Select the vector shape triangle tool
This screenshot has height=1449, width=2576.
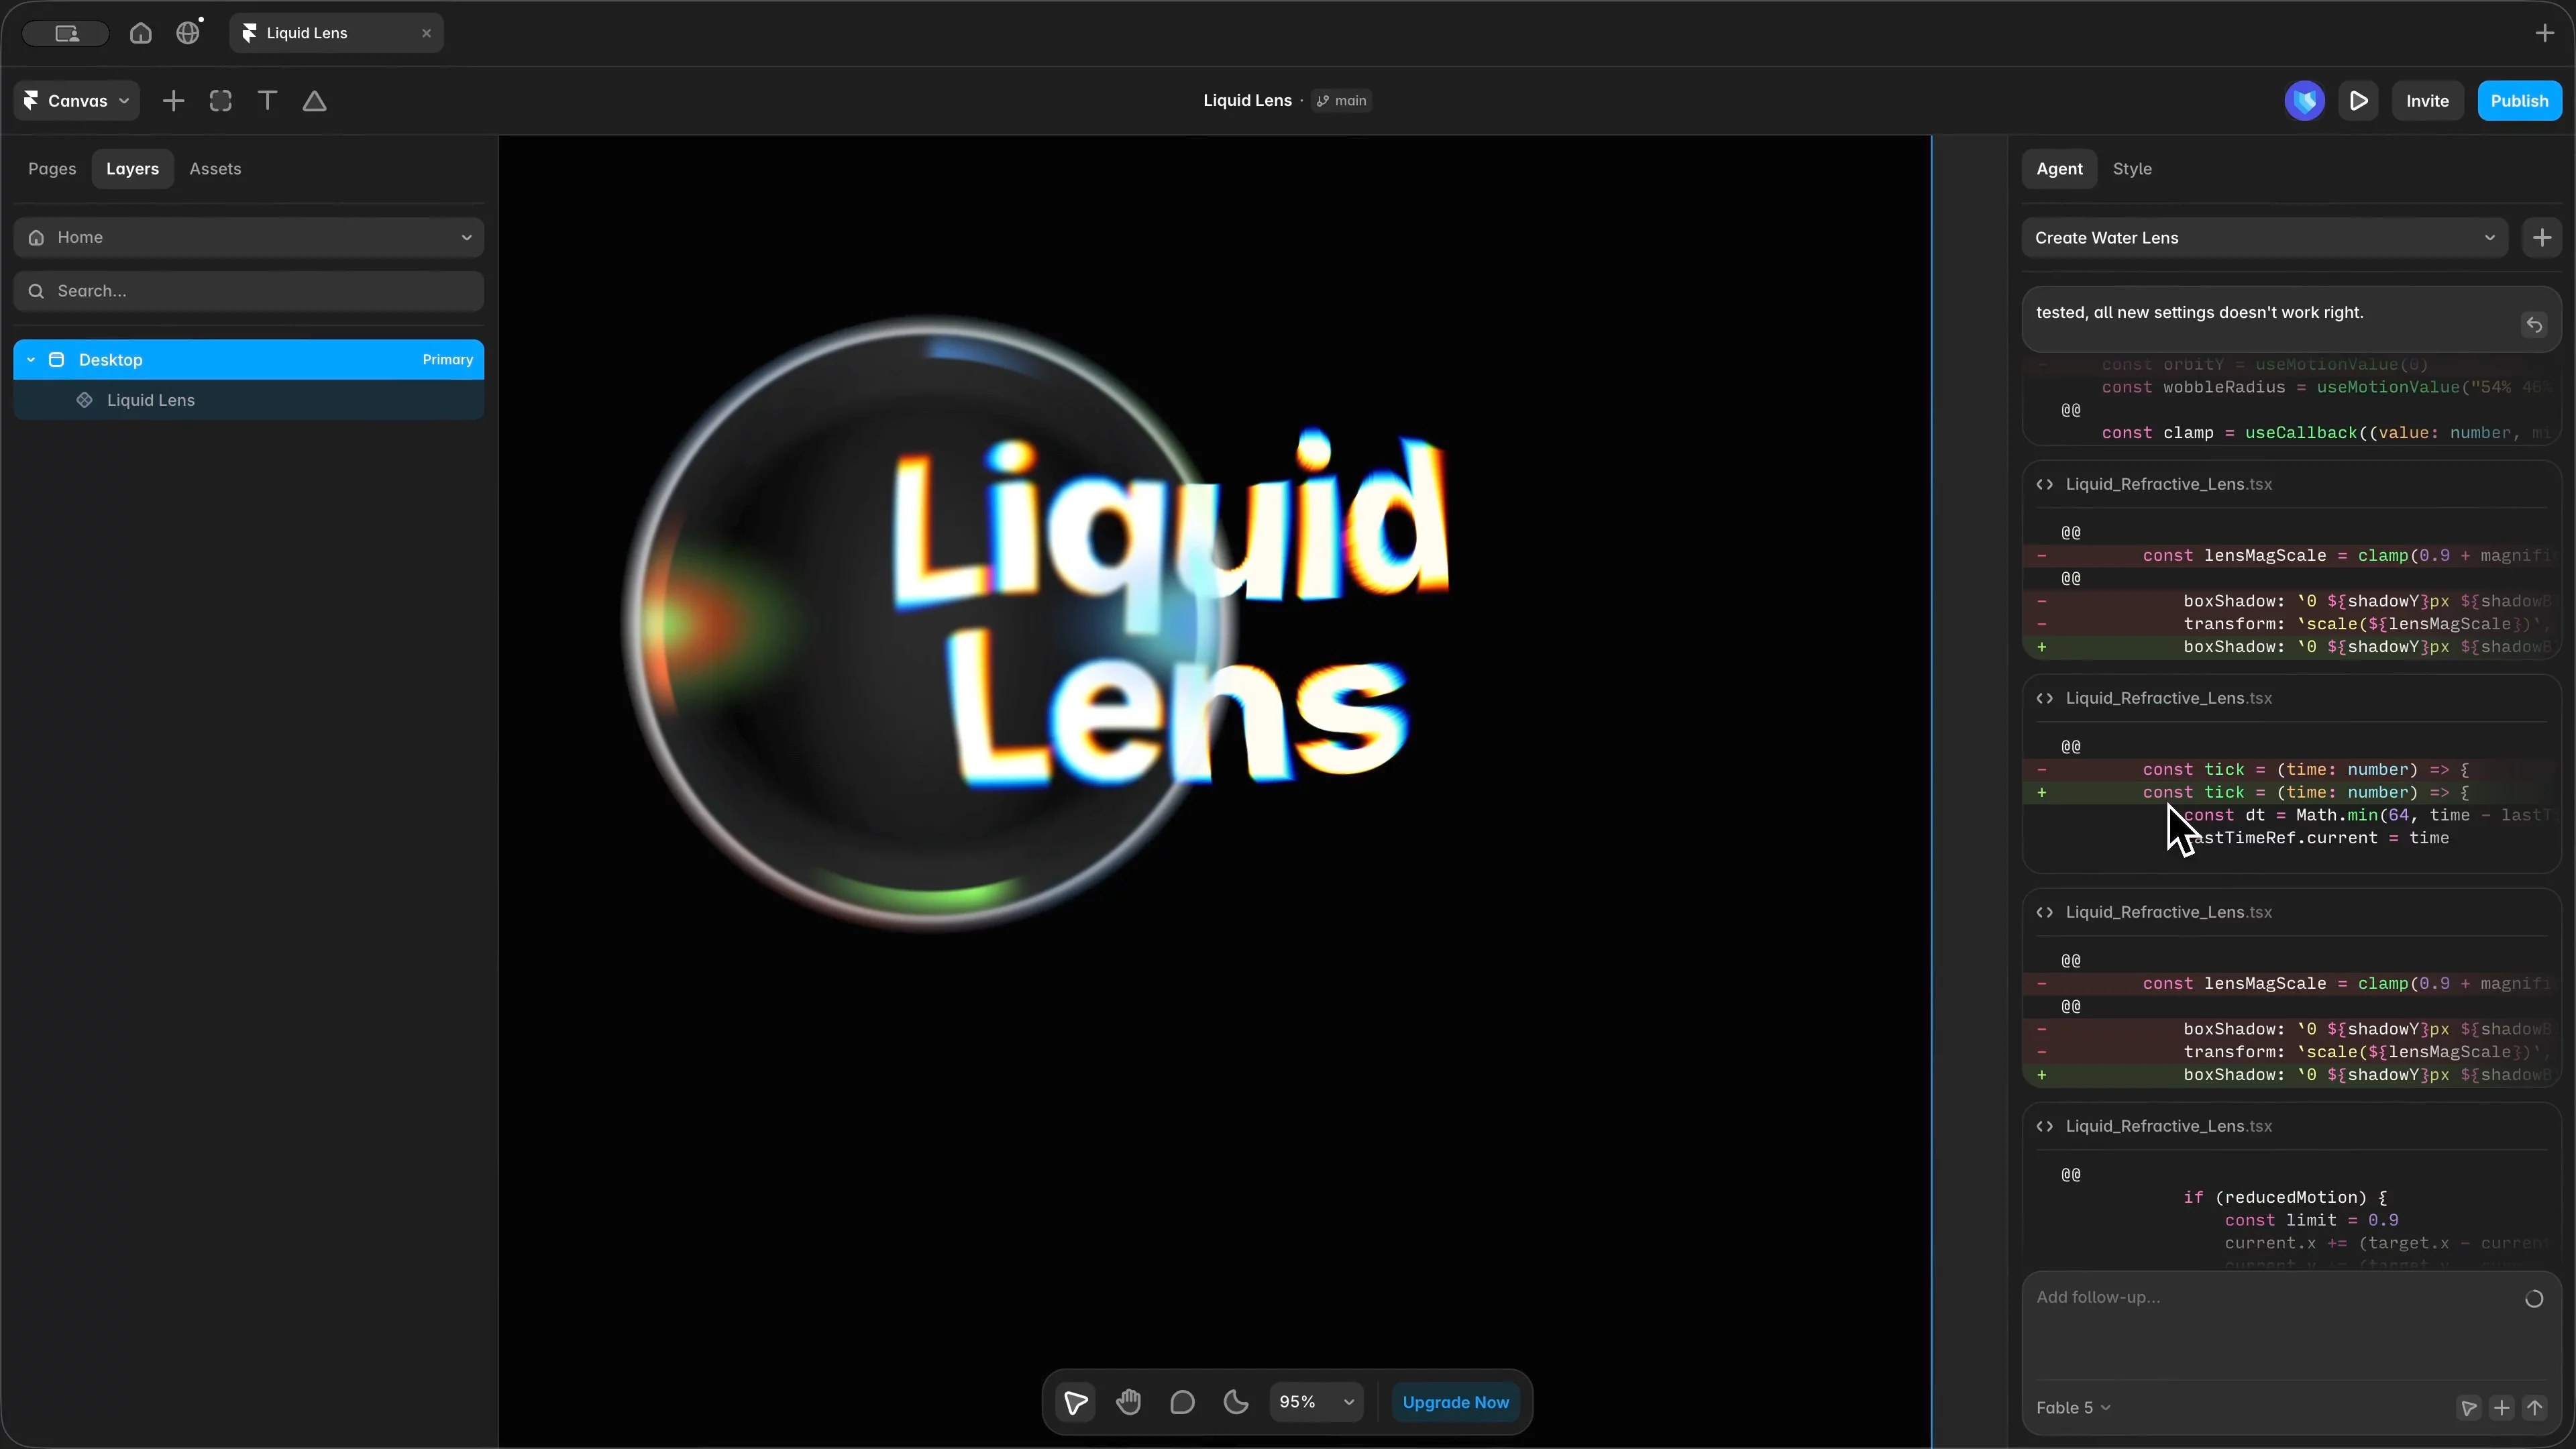tap(315, 101)
